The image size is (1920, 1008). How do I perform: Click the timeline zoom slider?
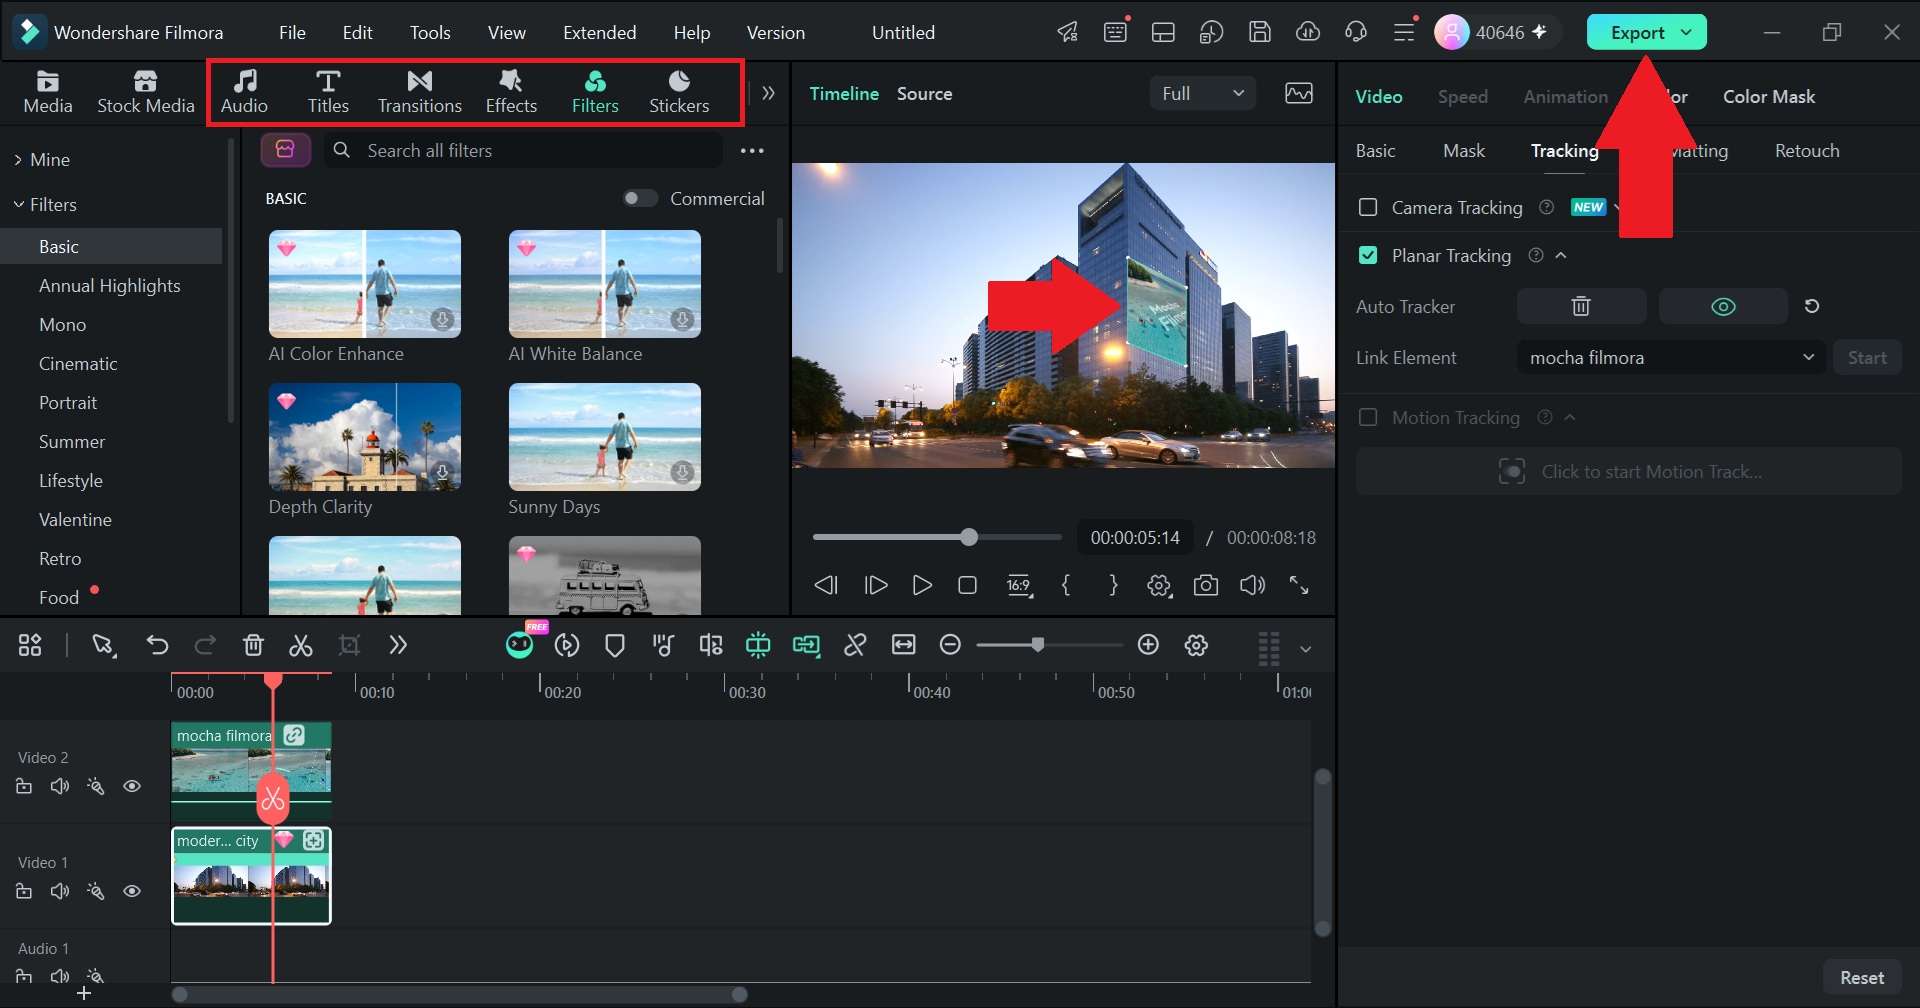pyautogui.click(x=1049, y=645)
